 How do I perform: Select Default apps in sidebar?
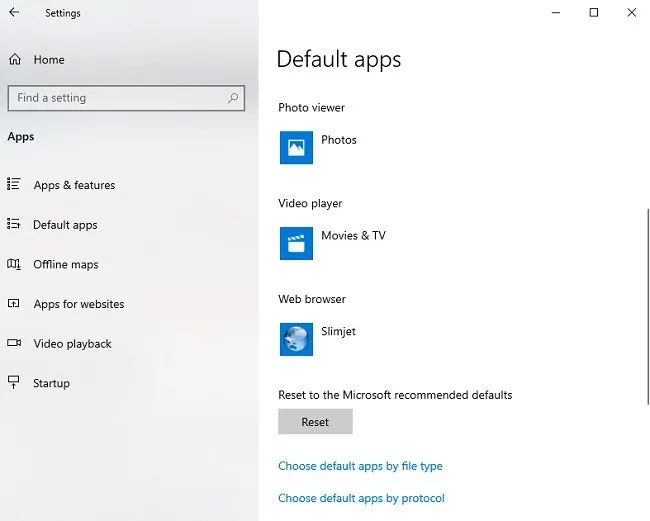(x=65, y=225)
